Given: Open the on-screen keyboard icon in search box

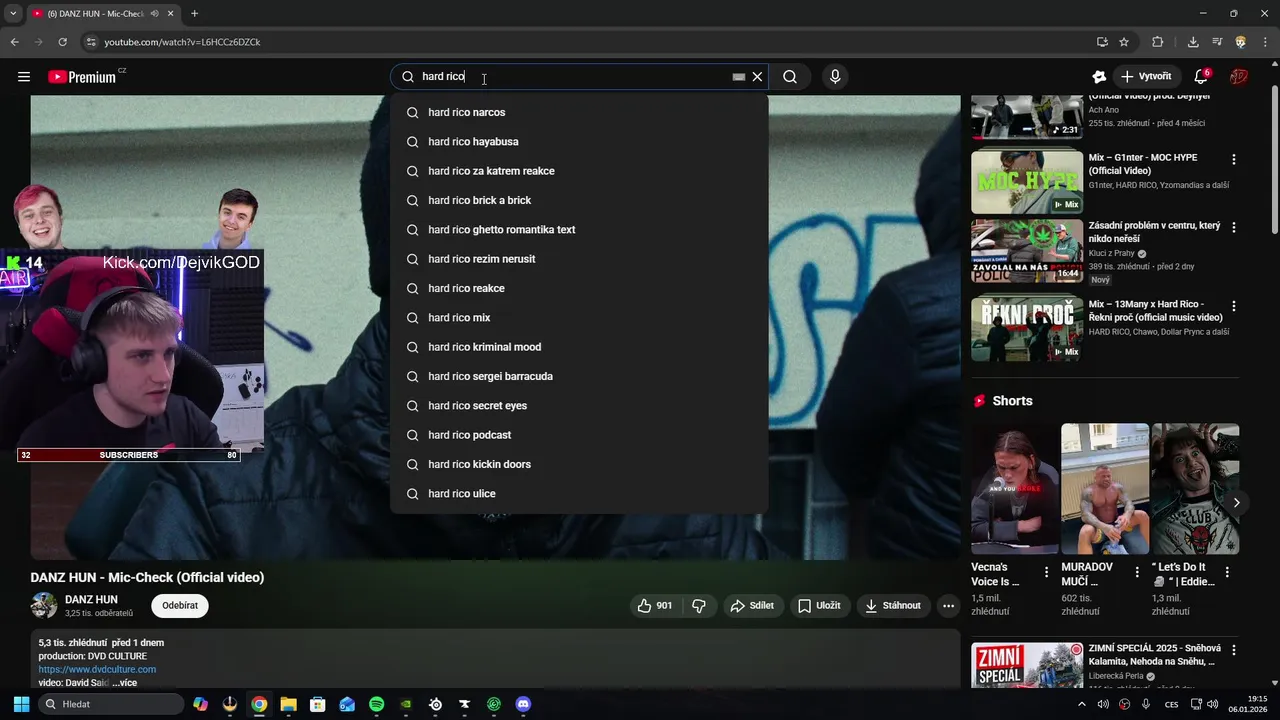Looking at the screenshot, I should pyautogui.click(x=738, y=77).
